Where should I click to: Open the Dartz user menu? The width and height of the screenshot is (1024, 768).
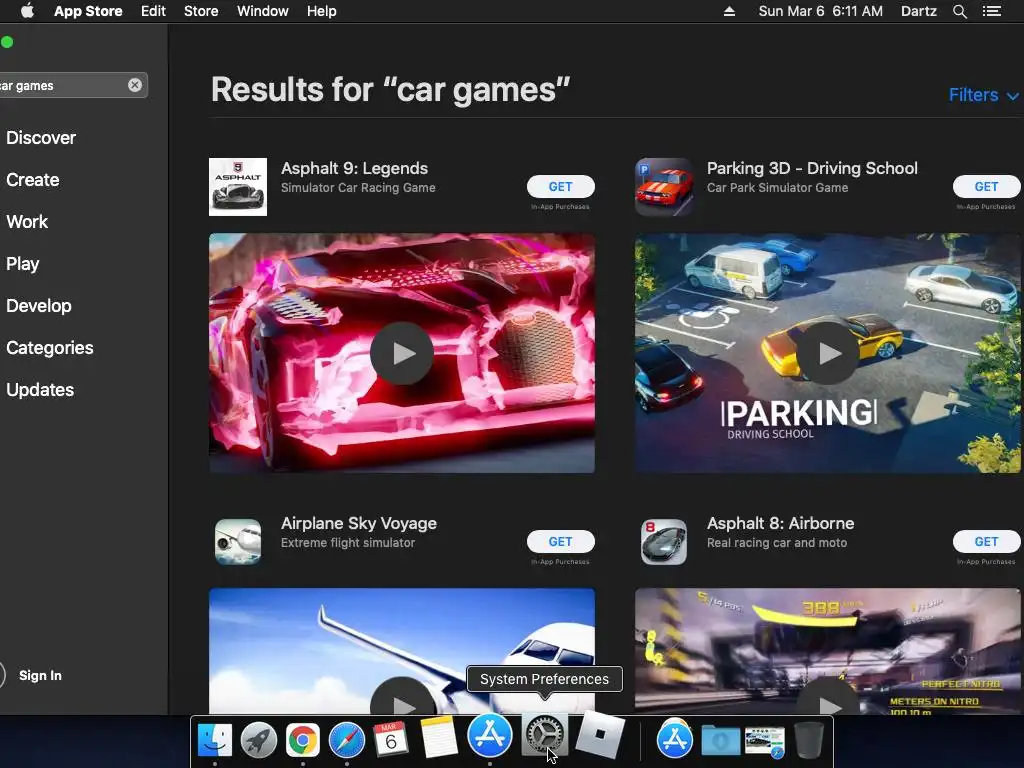click(918, 11)
